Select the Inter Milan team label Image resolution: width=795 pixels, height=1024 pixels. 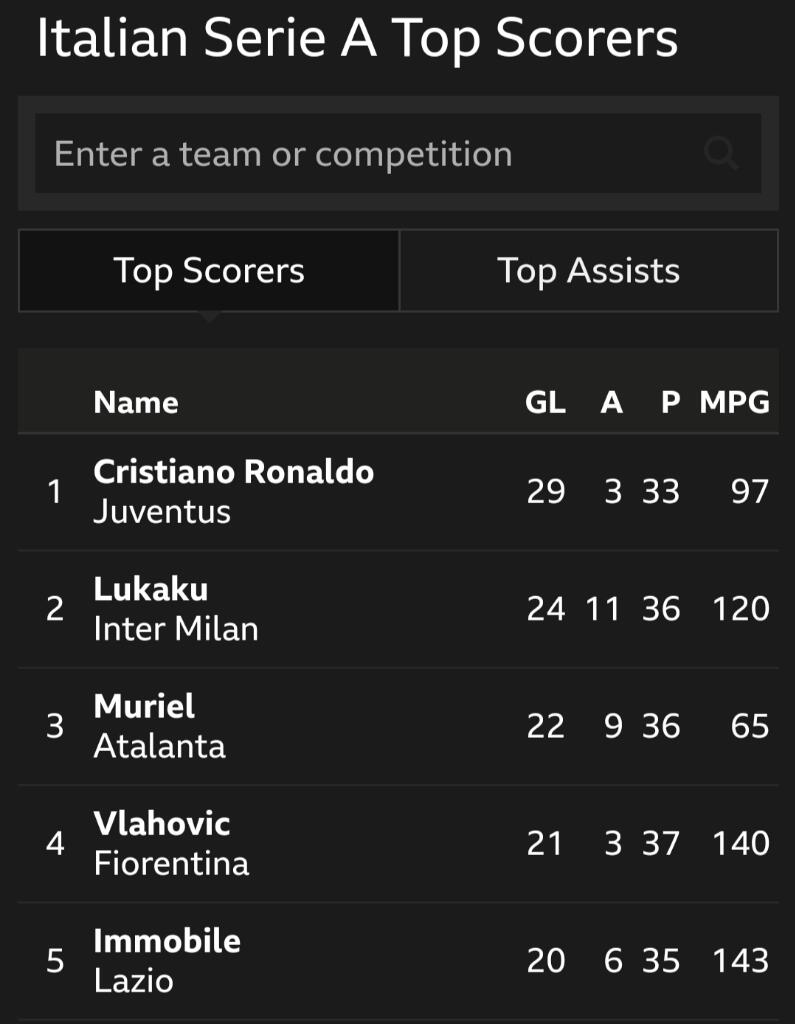(x=176, y=629)
